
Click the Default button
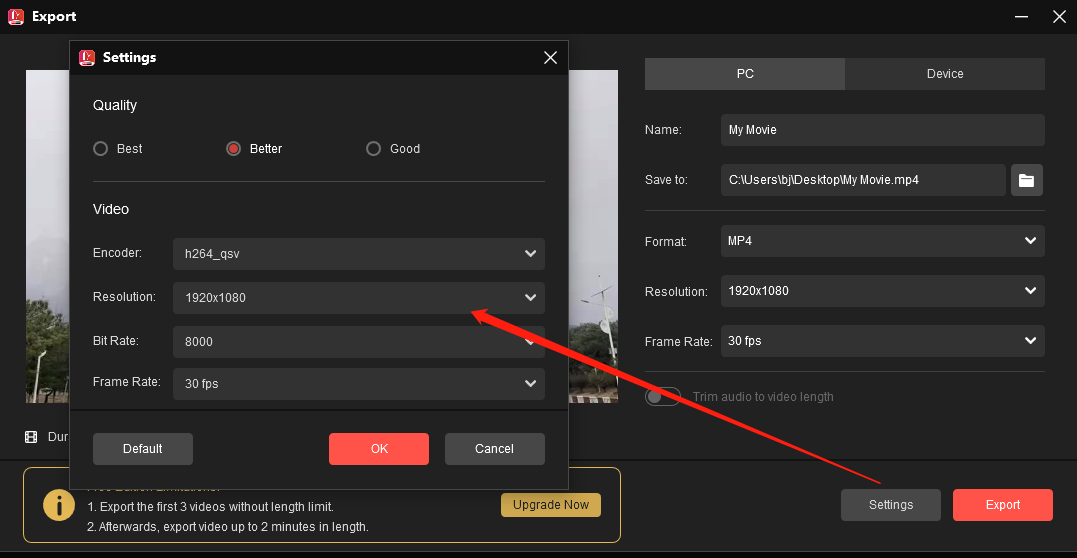143,449
